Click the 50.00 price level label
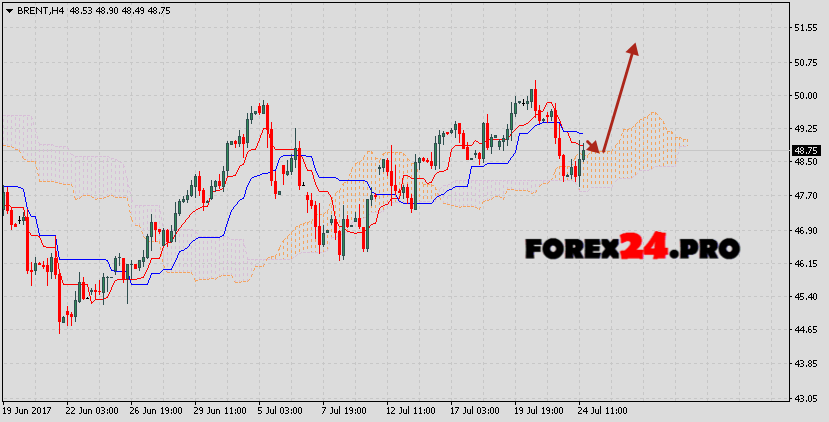Viewport: 829px width, 422px height. click(805, 96)
